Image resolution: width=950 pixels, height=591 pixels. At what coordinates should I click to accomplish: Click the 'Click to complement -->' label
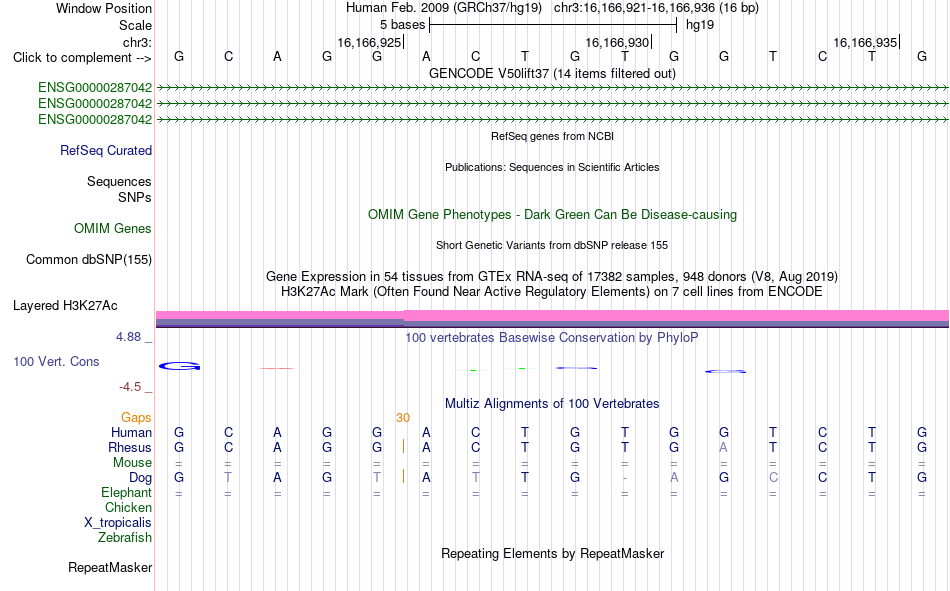pos(82,58)
